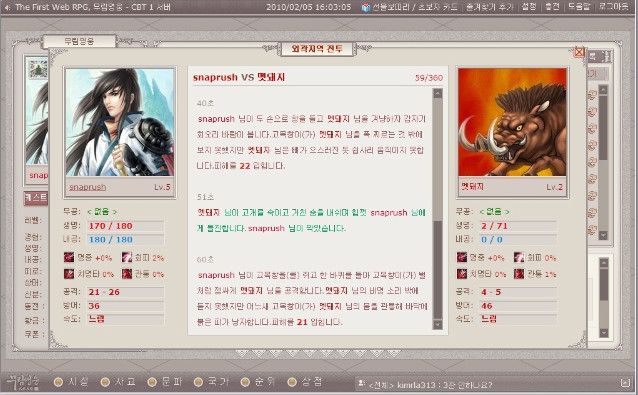638x395 pixels.
Task: Open 시설 facilities menu
Action: tap(72, 382)
